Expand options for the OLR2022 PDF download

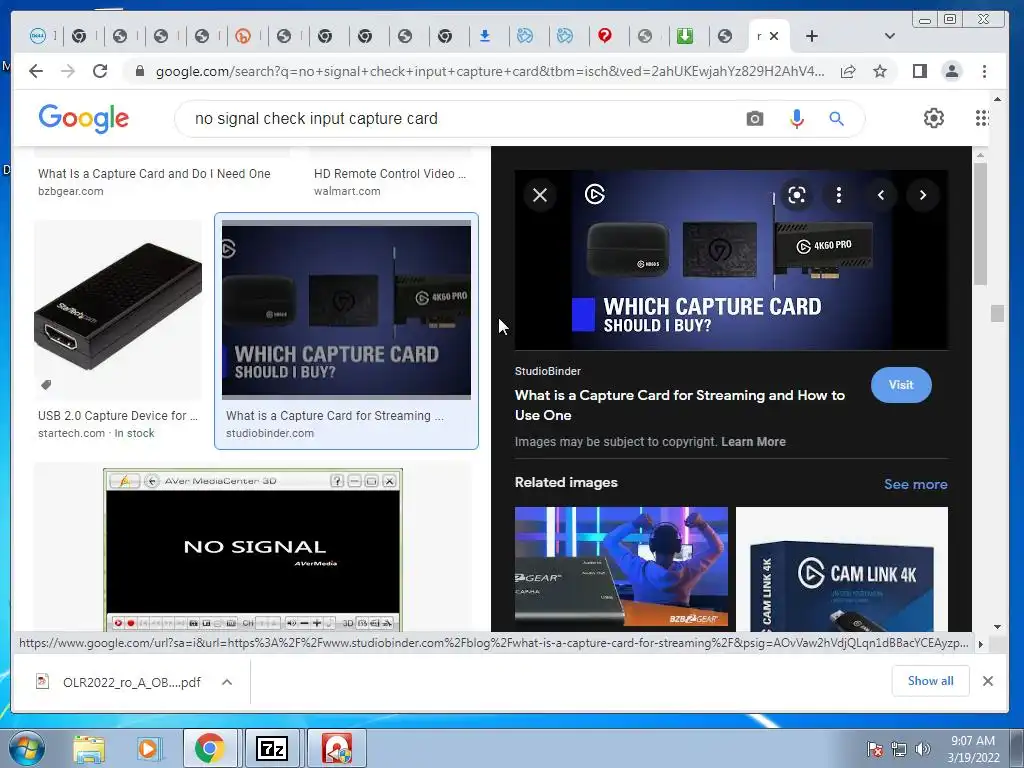pos(227,682)
